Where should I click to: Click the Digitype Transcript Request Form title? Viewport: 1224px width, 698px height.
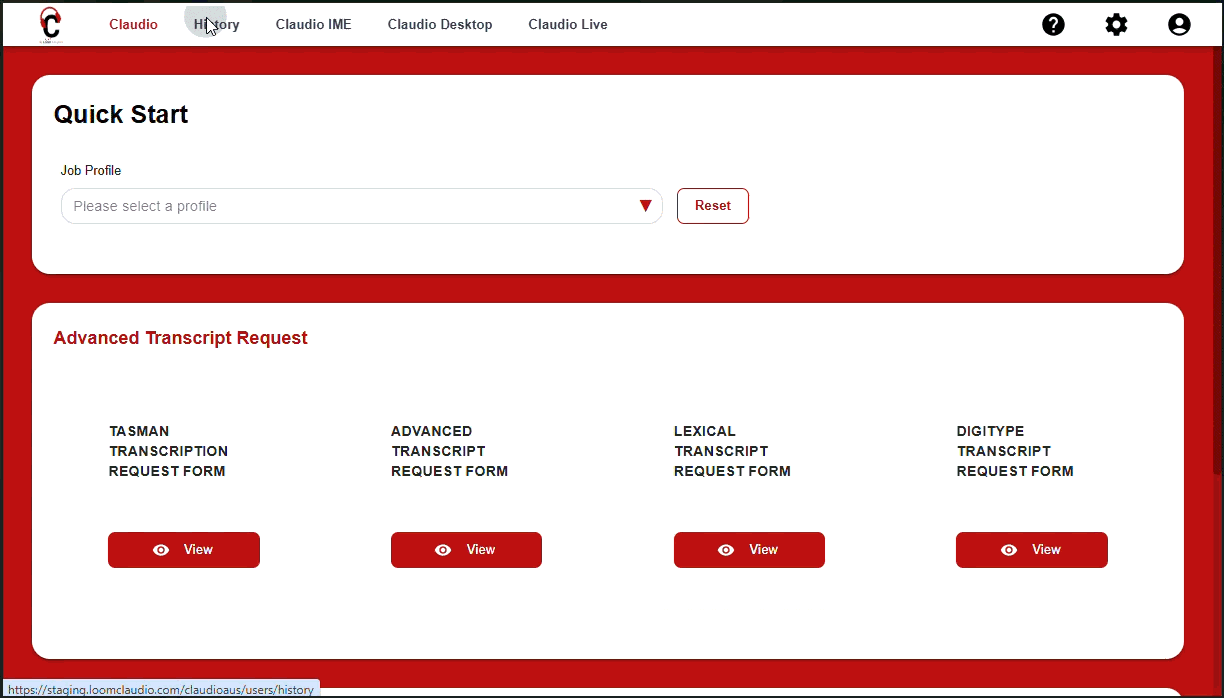pos(1014,451)
